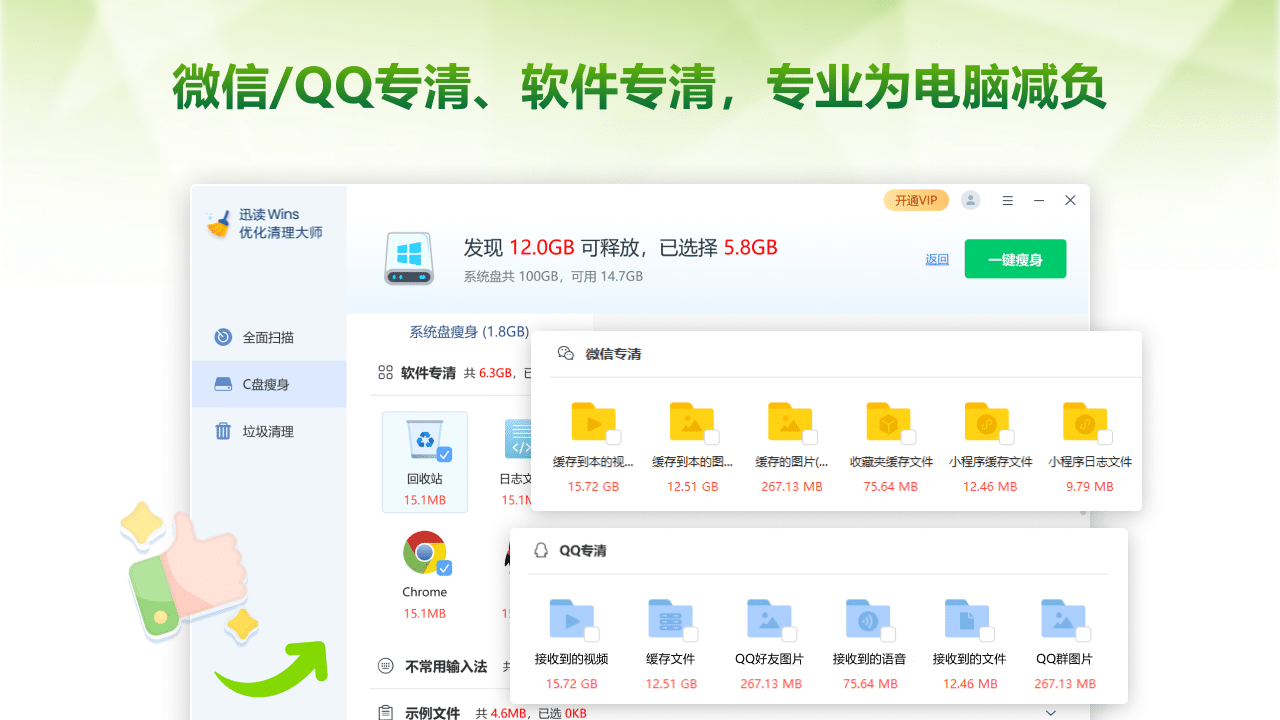
Task: Open the QQ好友图片 item icon
Action: pos(770,620)
